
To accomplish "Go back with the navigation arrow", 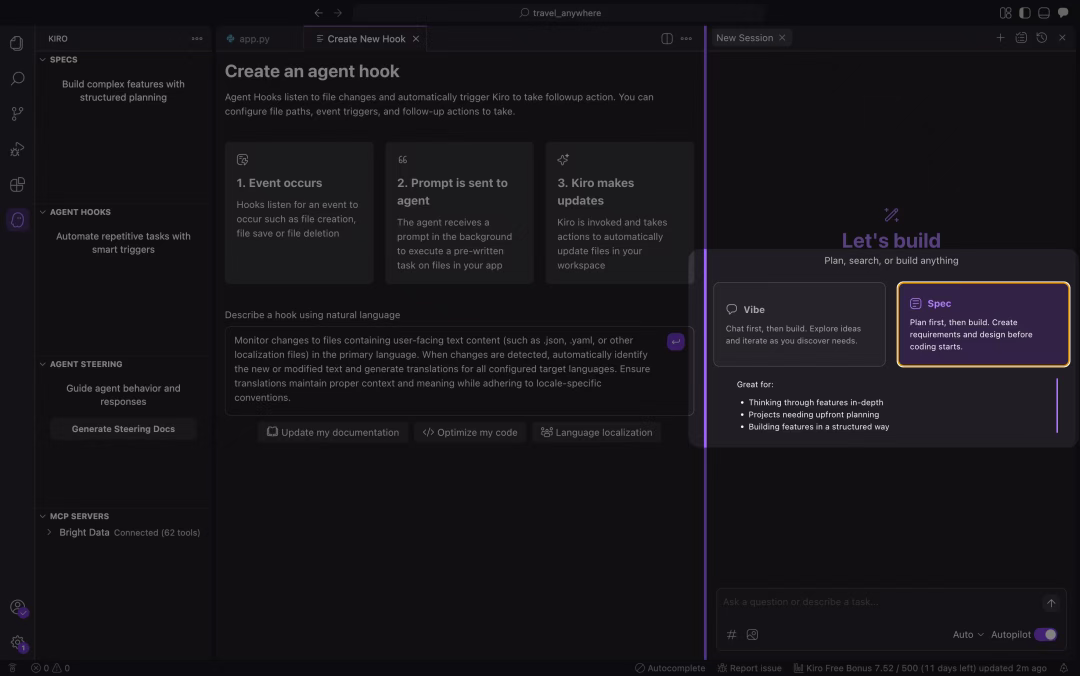I will (x=318, y=12).
